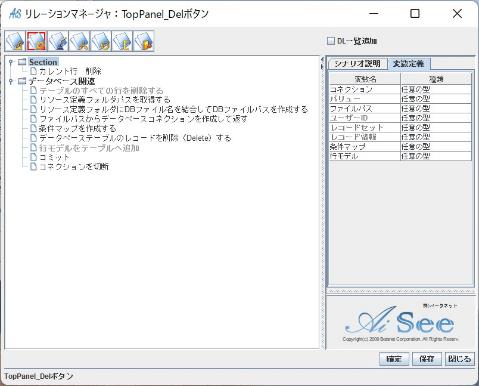Click the folder icon with scissors overlay
Image resolution: width=479 pixels, height=386 pixels.
(x=79, y=41)
